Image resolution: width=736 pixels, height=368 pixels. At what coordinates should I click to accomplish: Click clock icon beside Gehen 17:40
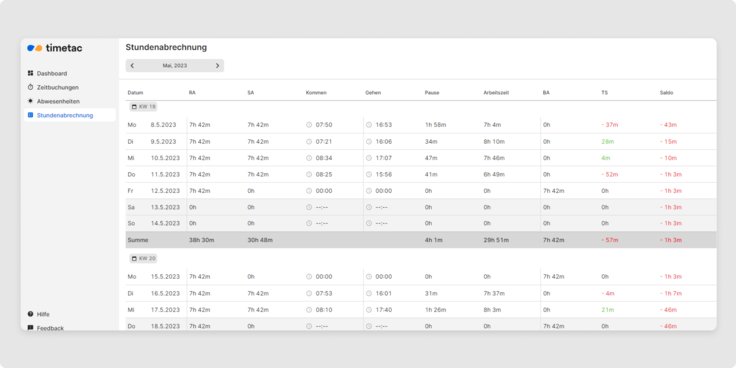pyautogui.click(x=369, y=310)
